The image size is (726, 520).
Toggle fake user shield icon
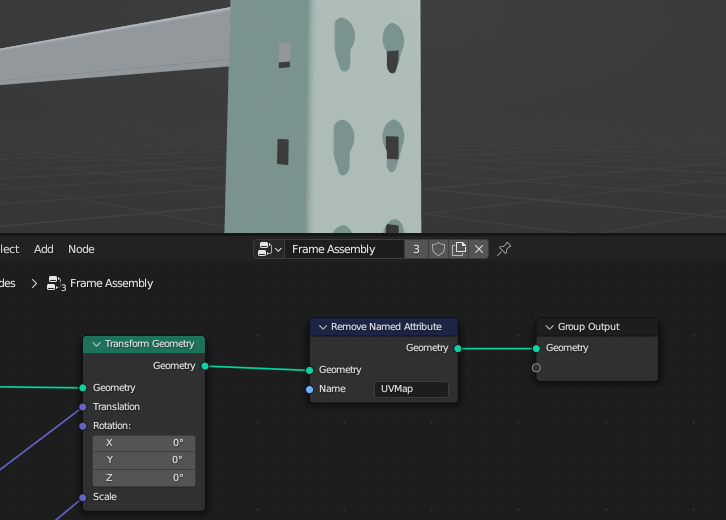(438, 249)
